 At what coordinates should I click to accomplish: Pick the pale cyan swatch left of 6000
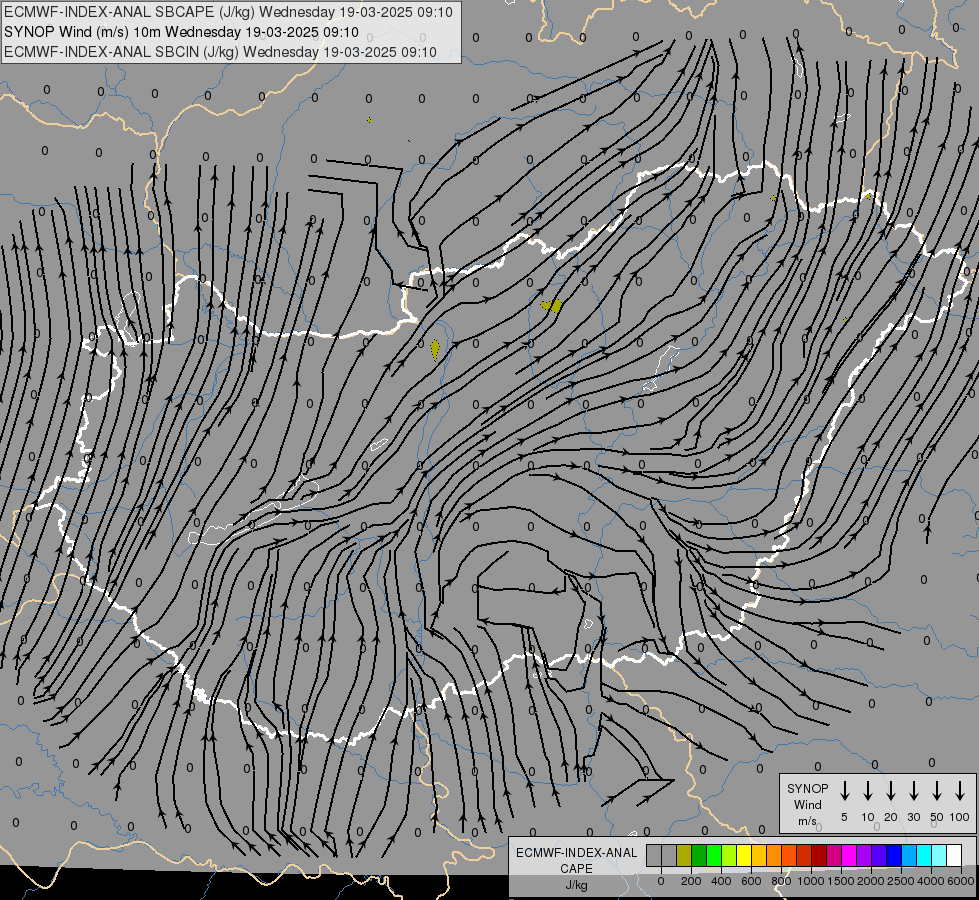939,855
